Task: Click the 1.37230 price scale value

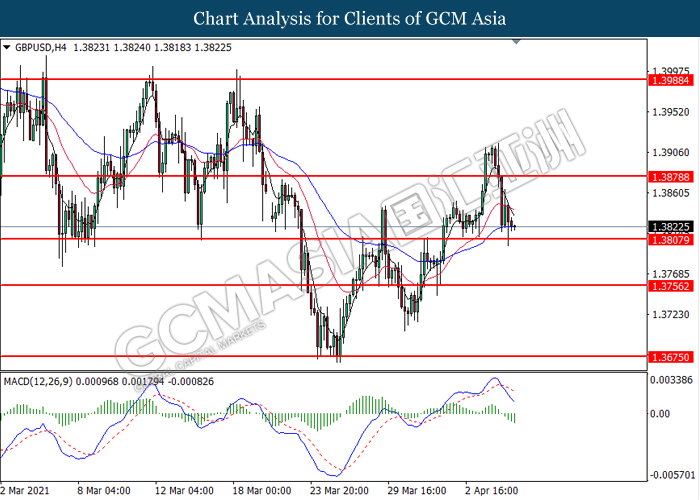Action: [671, 315]
